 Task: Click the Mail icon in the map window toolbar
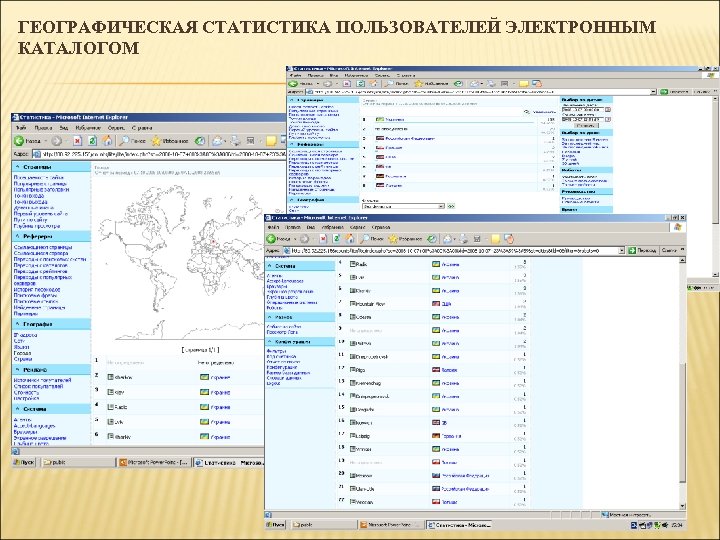[x=217, y=141]
